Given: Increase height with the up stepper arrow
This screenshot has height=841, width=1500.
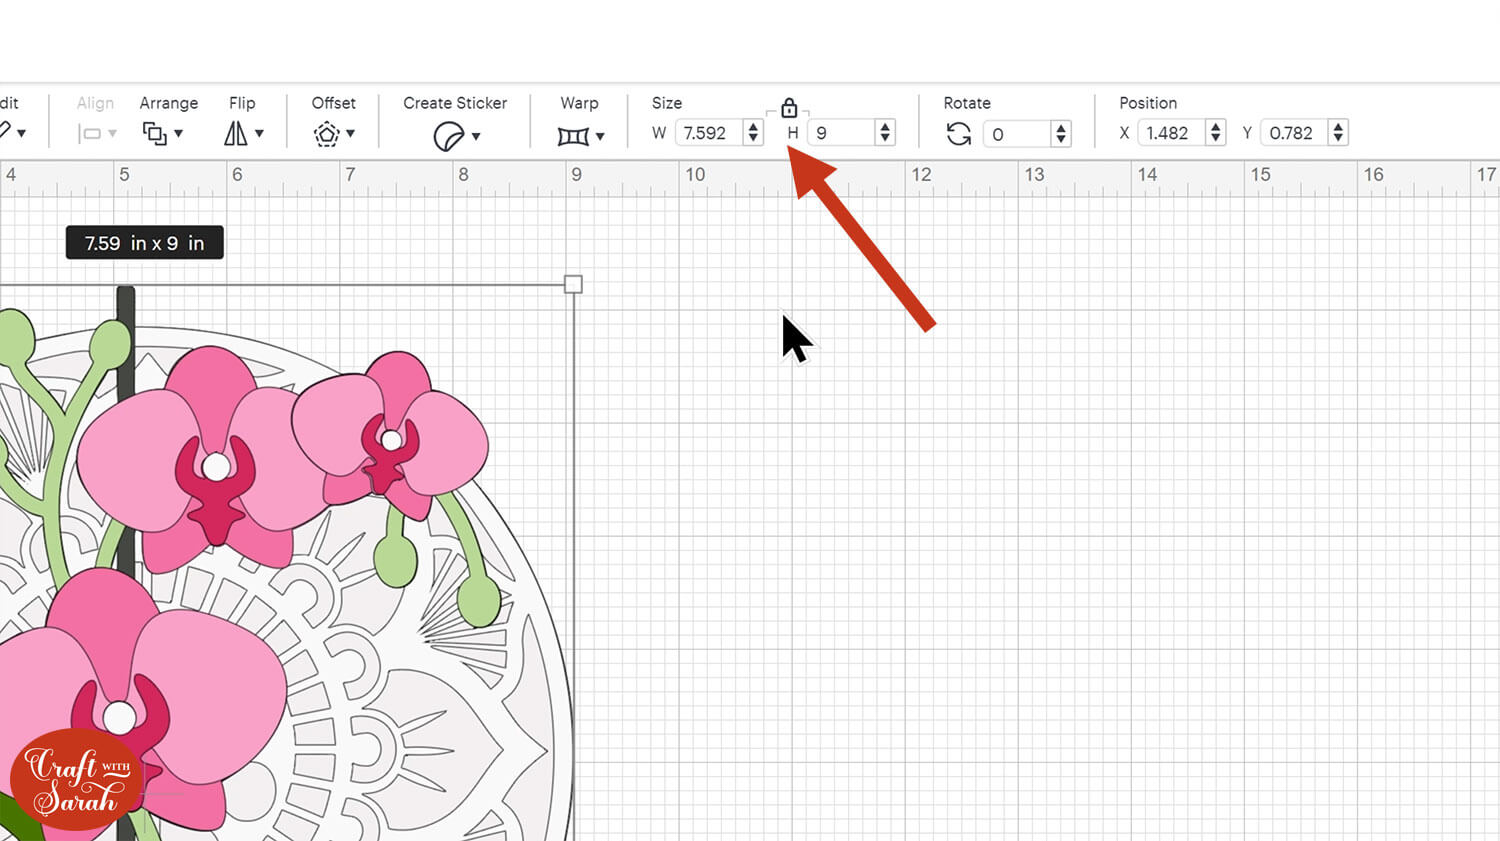Looking at the screenshot, I should click(885, 127).
